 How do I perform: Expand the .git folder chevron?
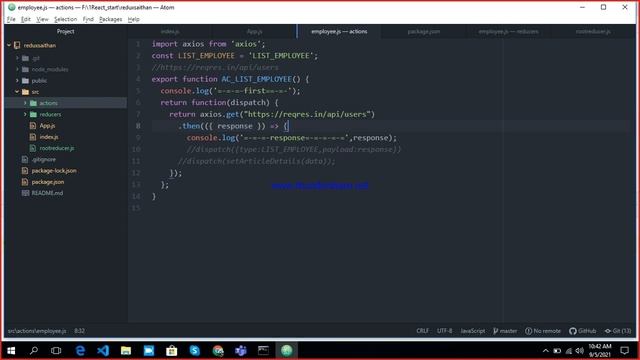[18, 58]
